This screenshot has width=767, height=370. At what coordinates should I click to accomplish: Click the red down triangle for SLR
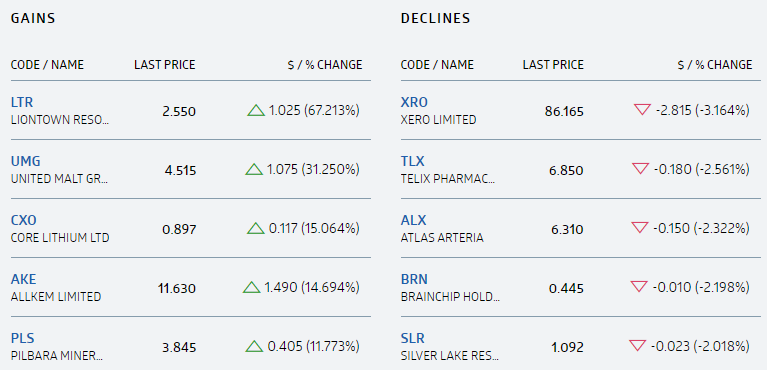(637, 346)
